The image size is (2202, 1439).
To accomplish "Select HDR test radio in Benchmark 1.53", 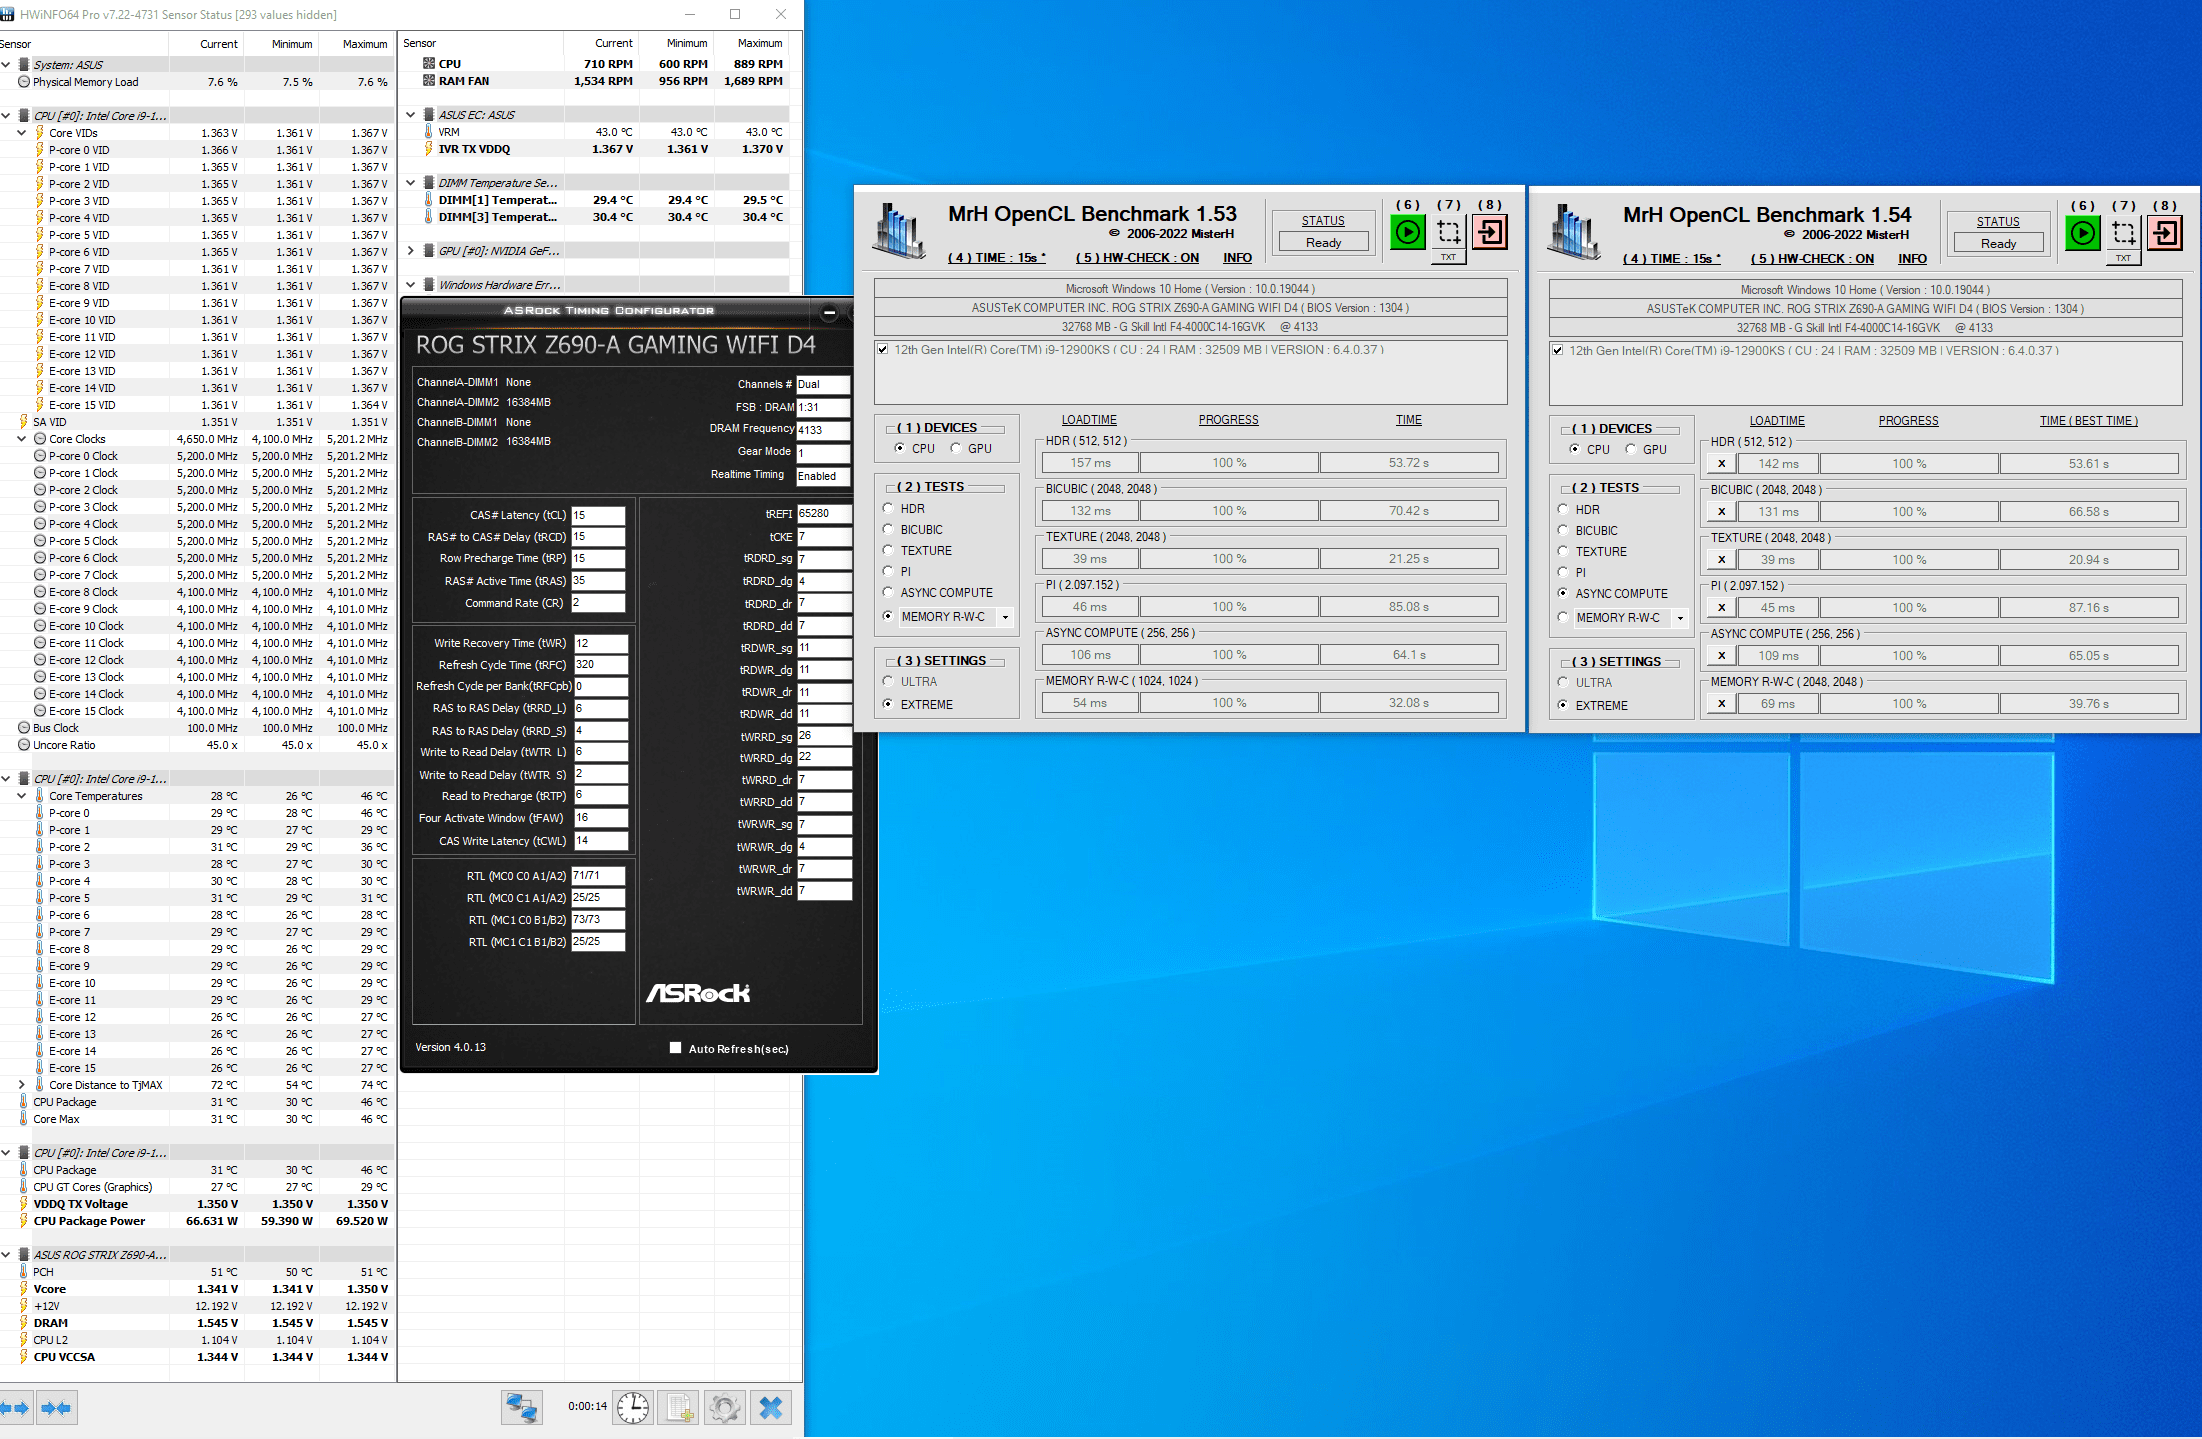I will [x=888, y=508].
